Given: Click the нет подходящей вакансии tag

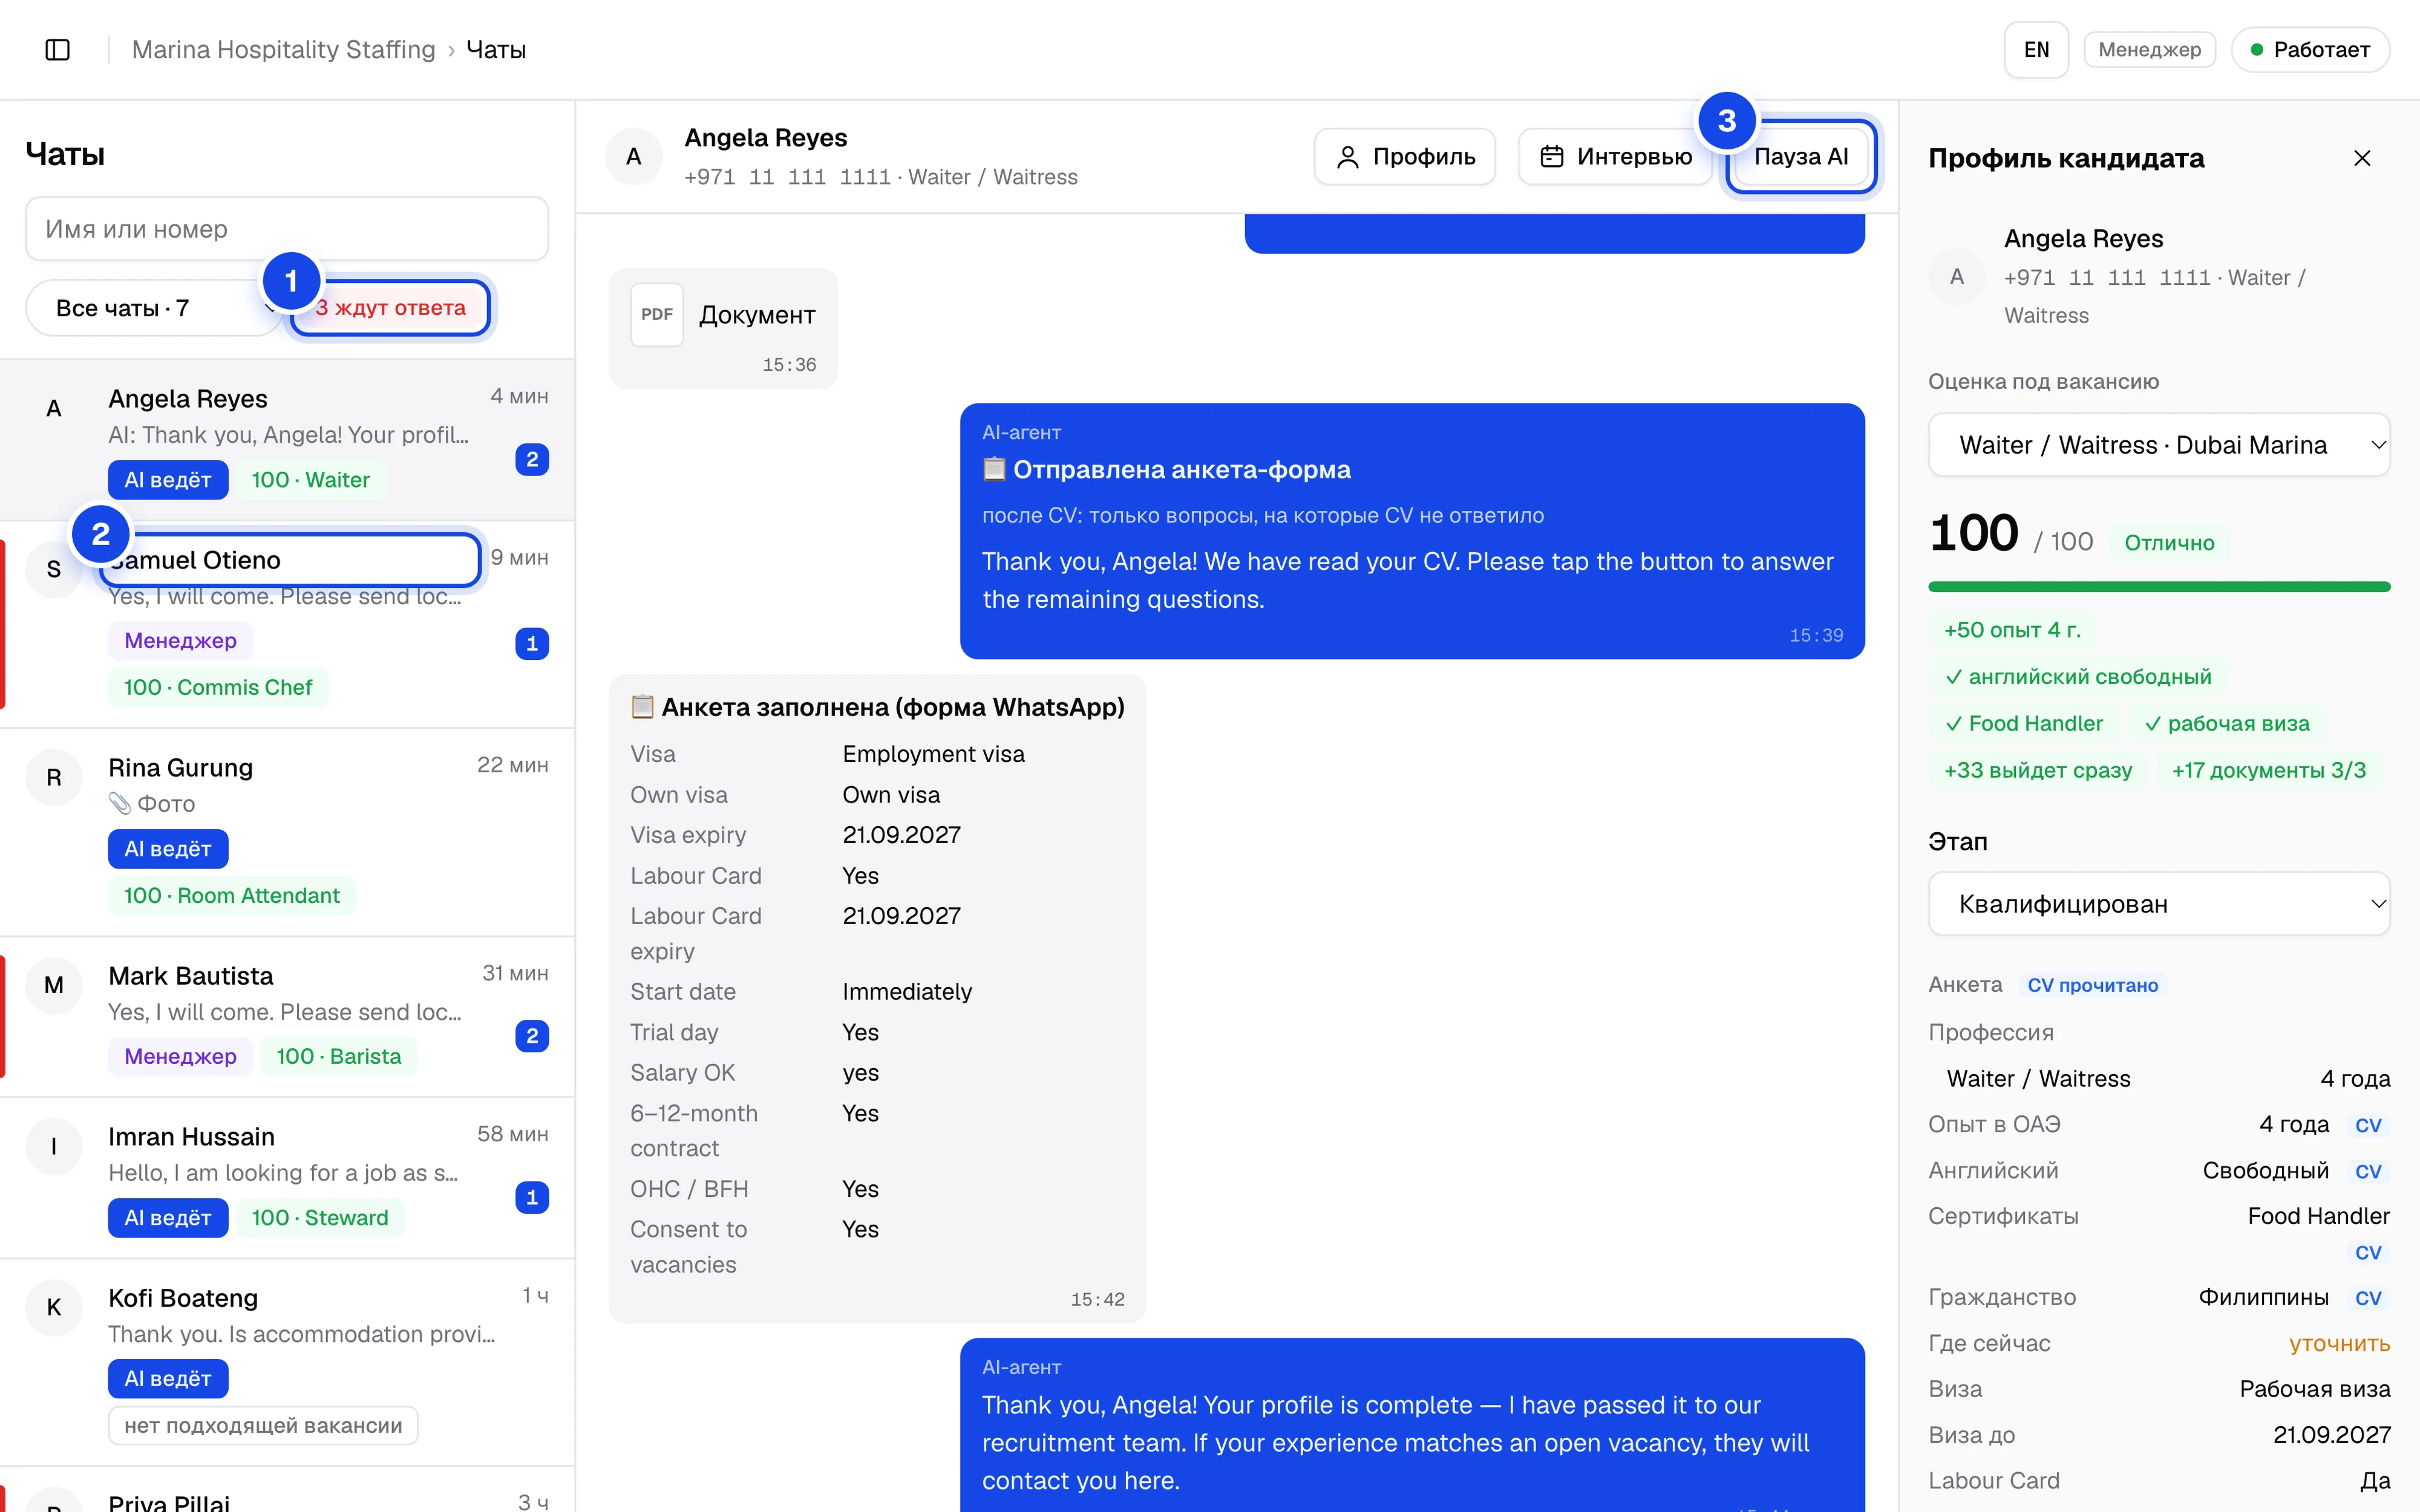Looking at the screenshot, I should [263, 1425].
